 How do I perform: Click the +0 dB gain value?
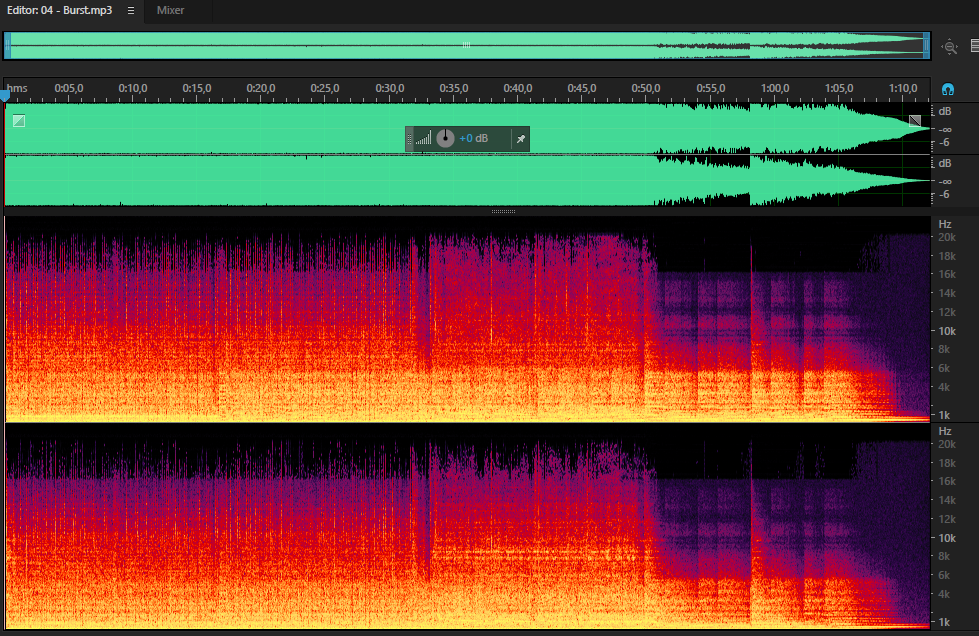coord(473,139)
